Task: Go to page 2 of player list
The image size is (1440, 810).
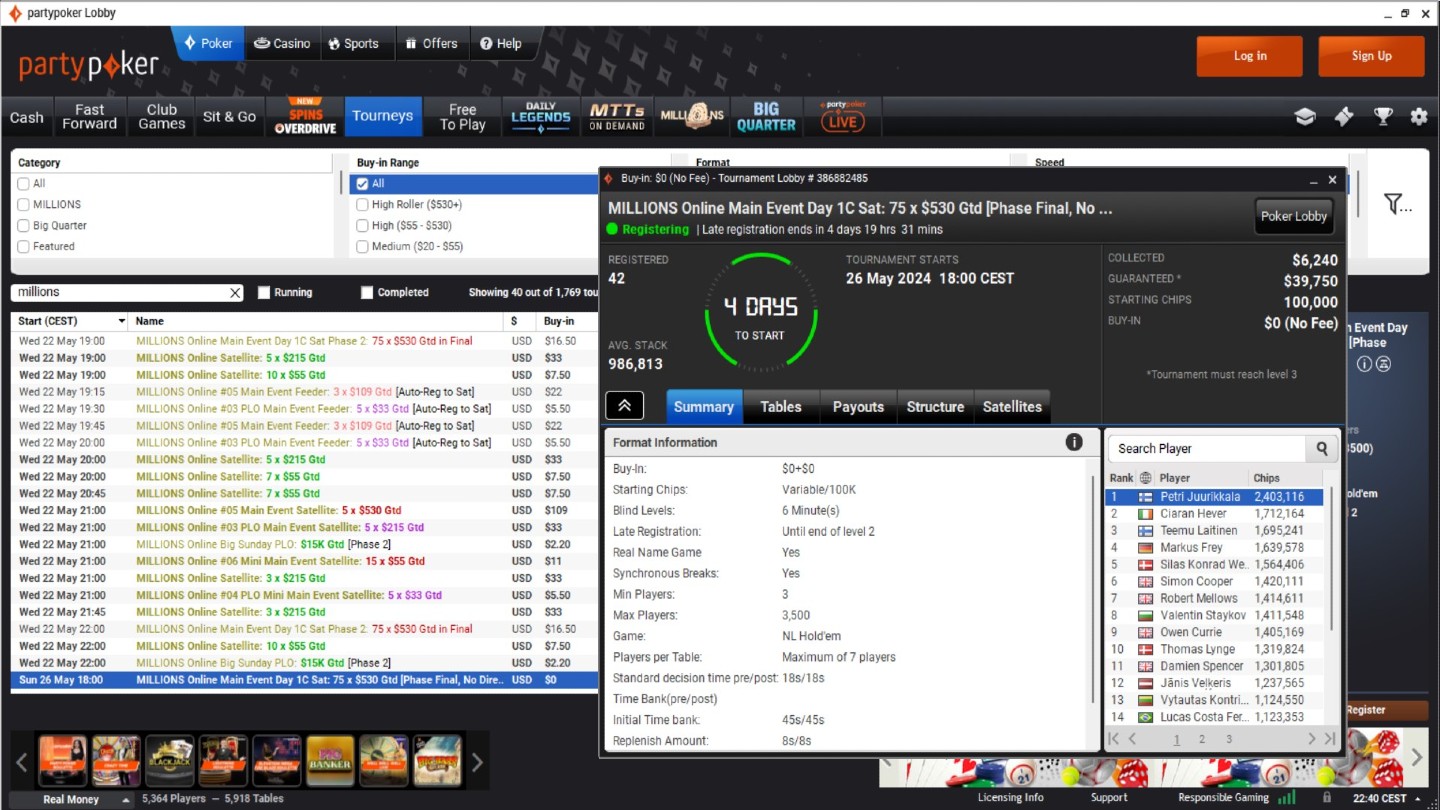Action: click(x=1202, y=739)
